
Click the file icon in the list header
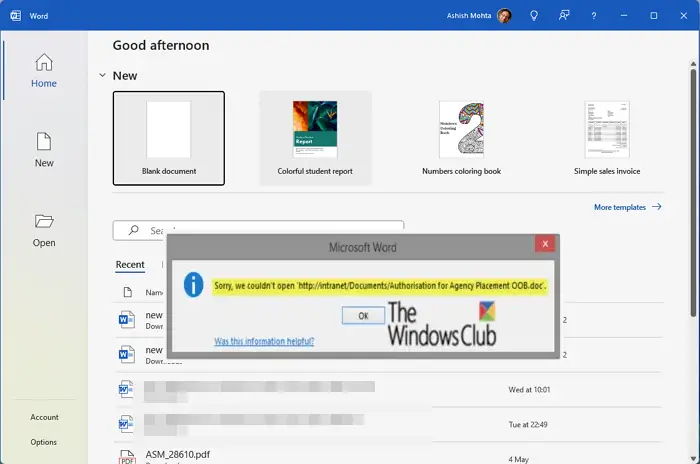coord(128,292)
